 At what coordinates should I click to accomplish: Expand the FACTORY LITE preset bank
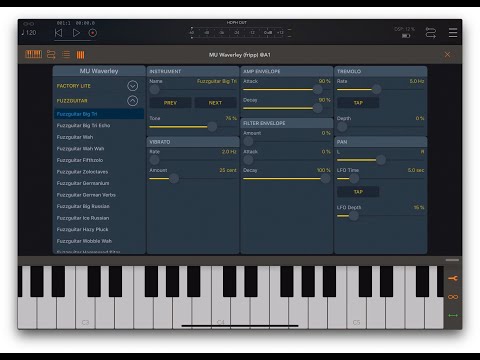pos(132,86)
